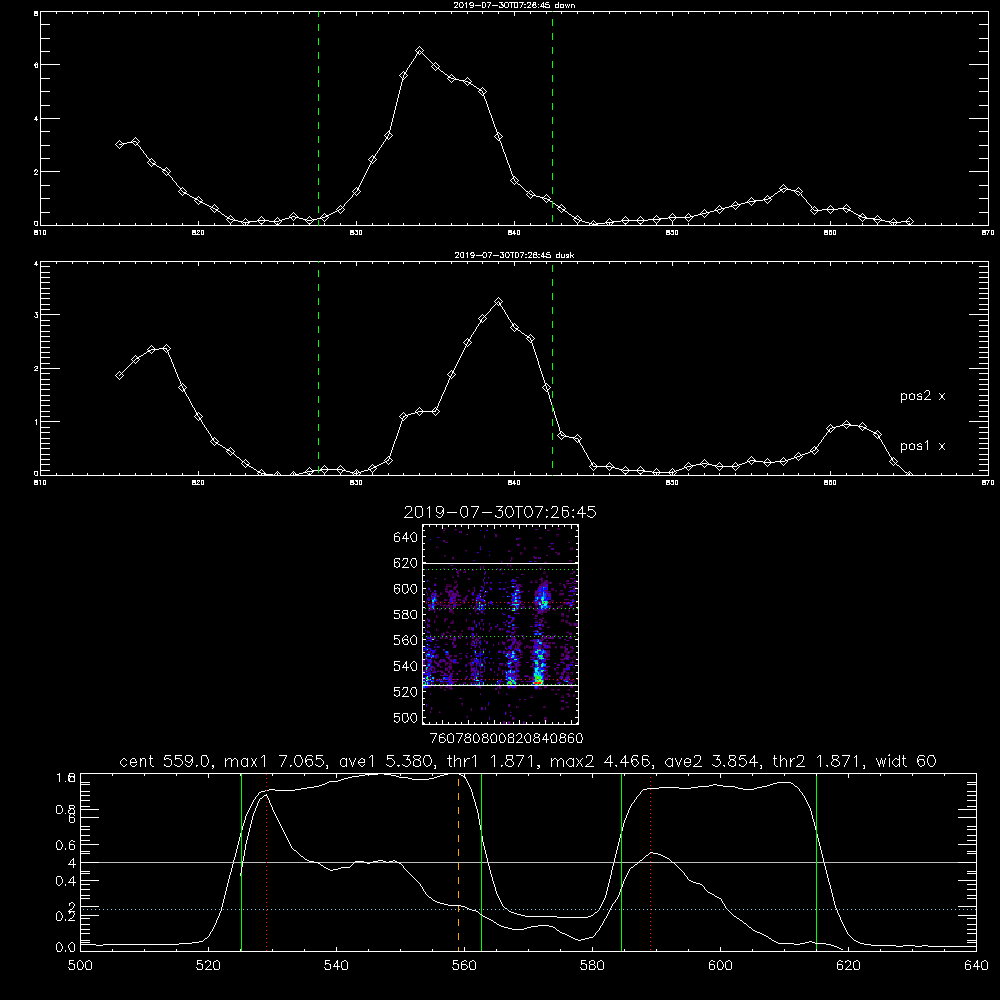1000x1000 pixels.
Task: Click the solid horizontal line at 4 in bottom plot
Action: pos(529,862)
